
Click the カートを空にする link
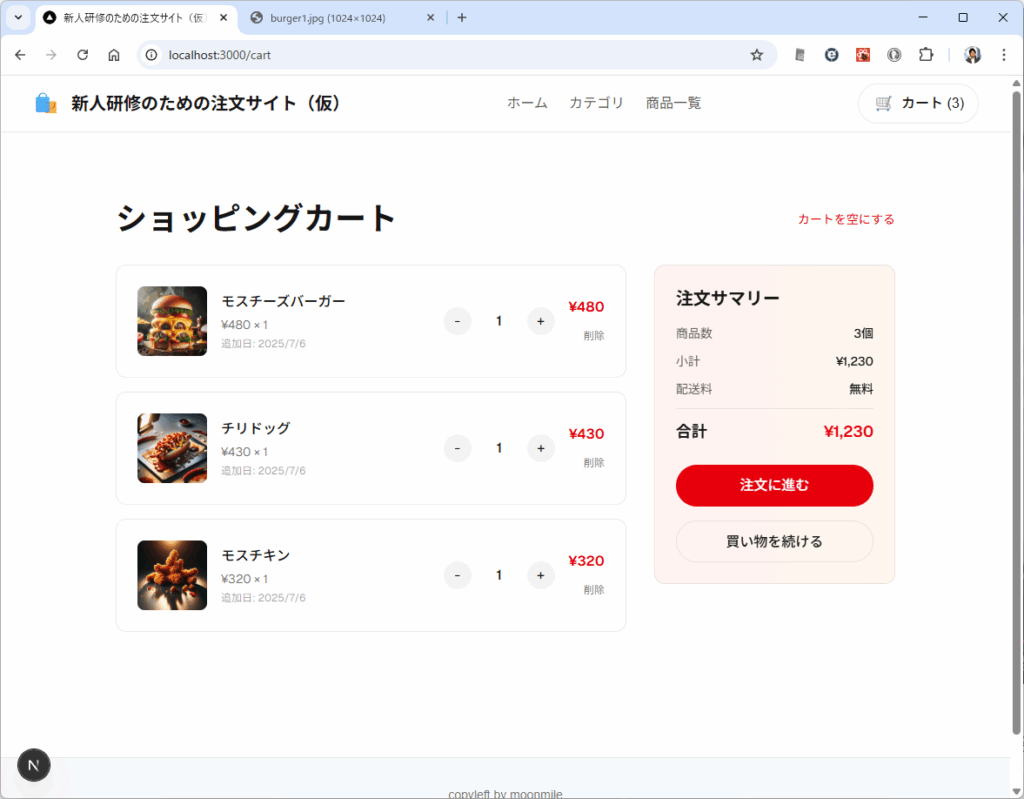coord(845,219)
